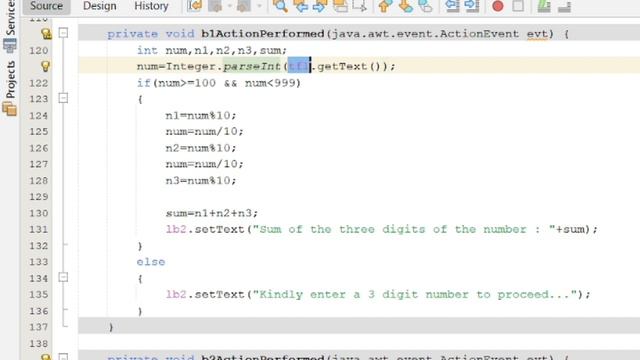Switch to the Source view tab

[x=46, y=6]
